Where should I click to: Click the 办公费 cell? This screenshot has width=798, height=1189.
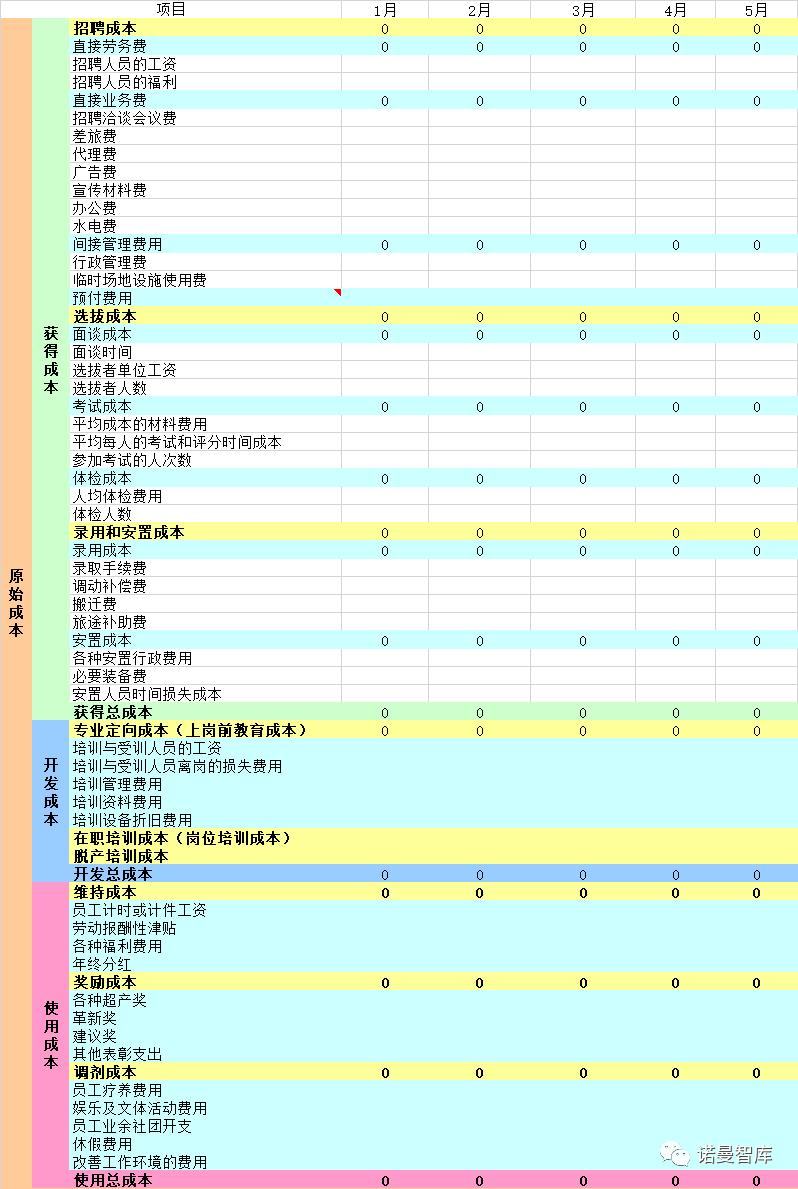click(x=206, y=209)
